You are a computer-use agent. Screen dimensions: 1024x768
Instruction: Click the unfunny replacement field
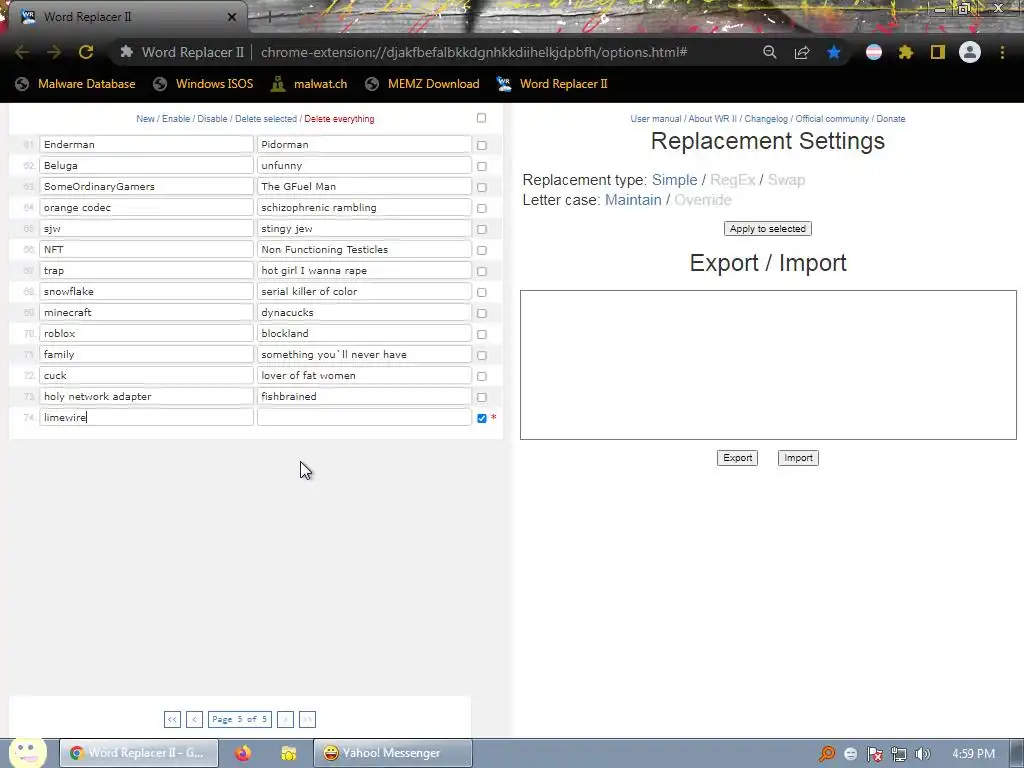click(x=364, y=165)
